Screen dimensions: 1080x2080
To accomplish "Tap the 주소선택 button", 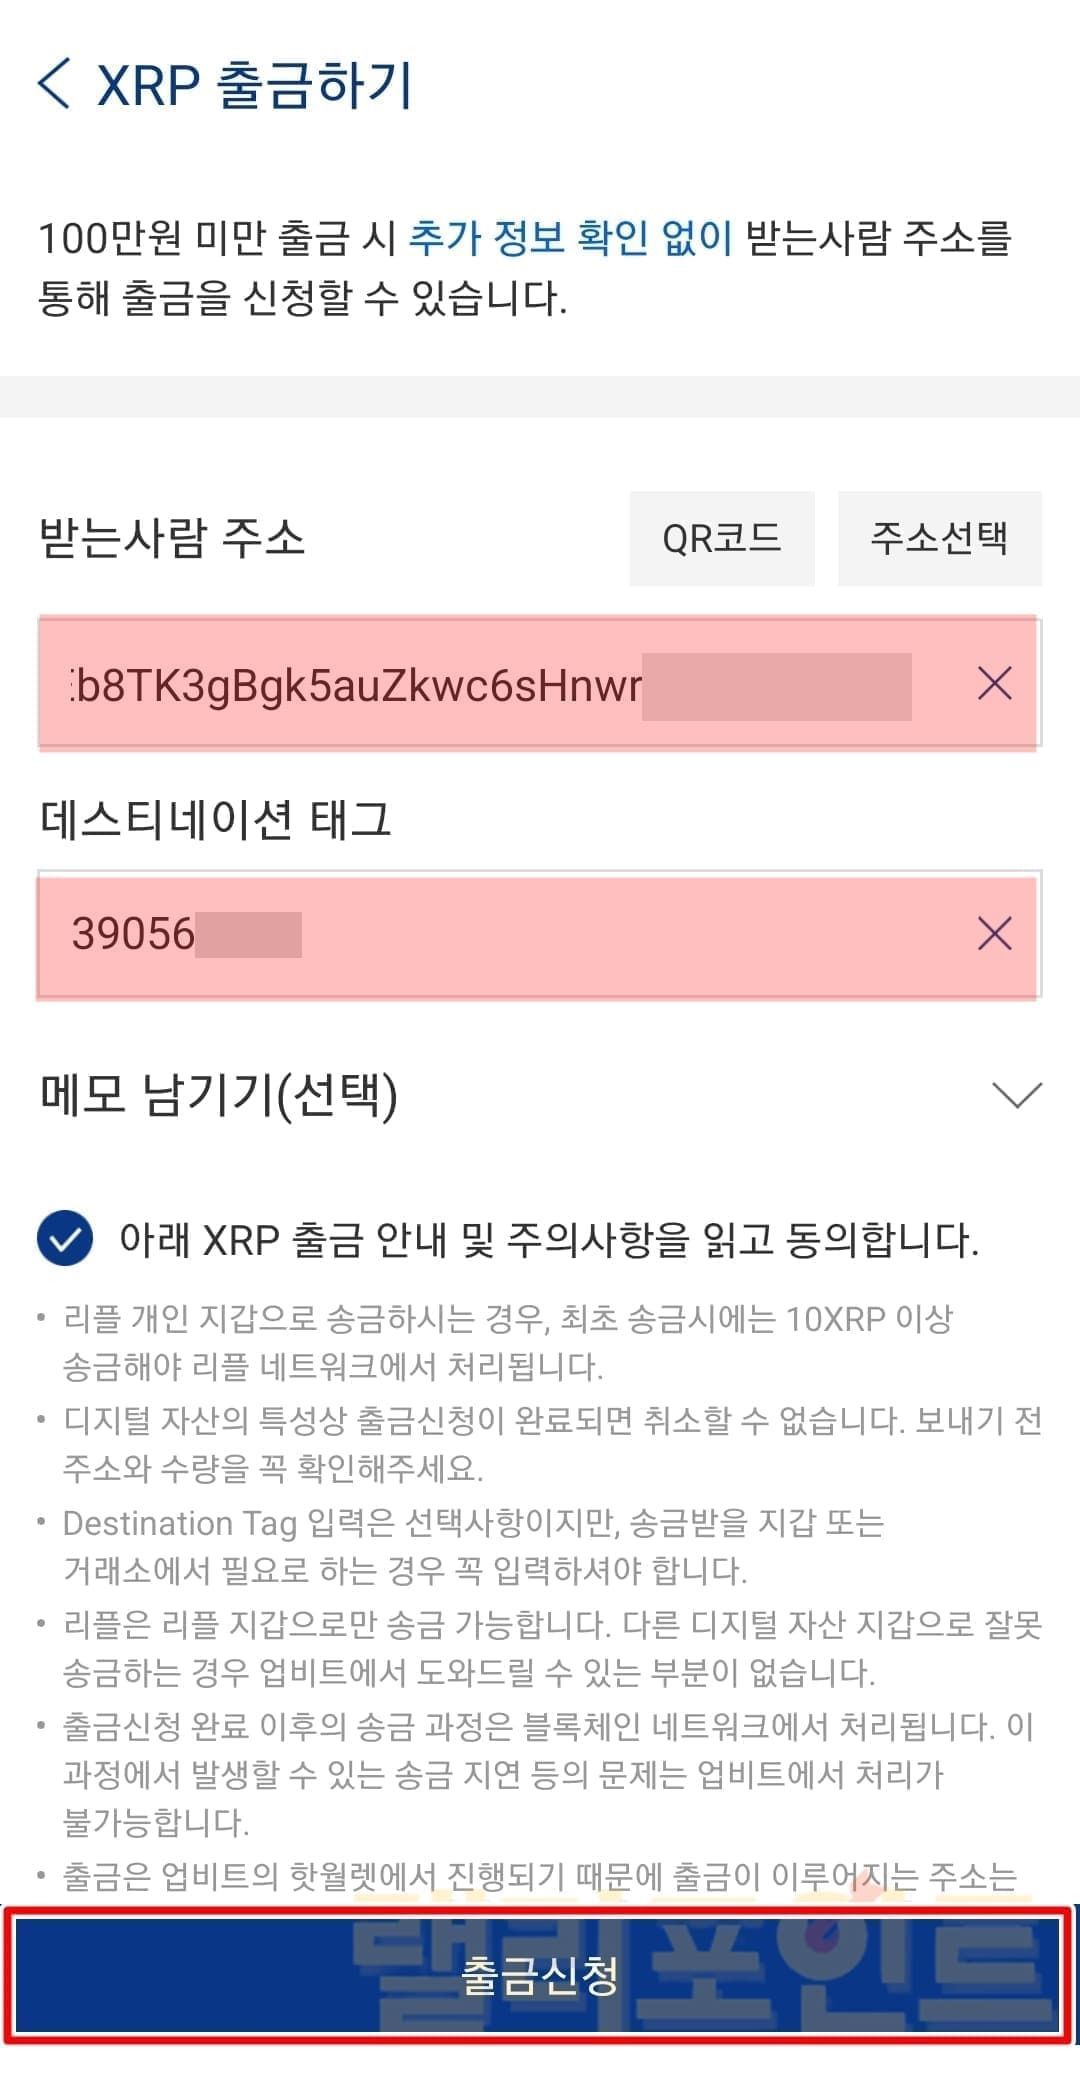I will [x=939, y=538].
